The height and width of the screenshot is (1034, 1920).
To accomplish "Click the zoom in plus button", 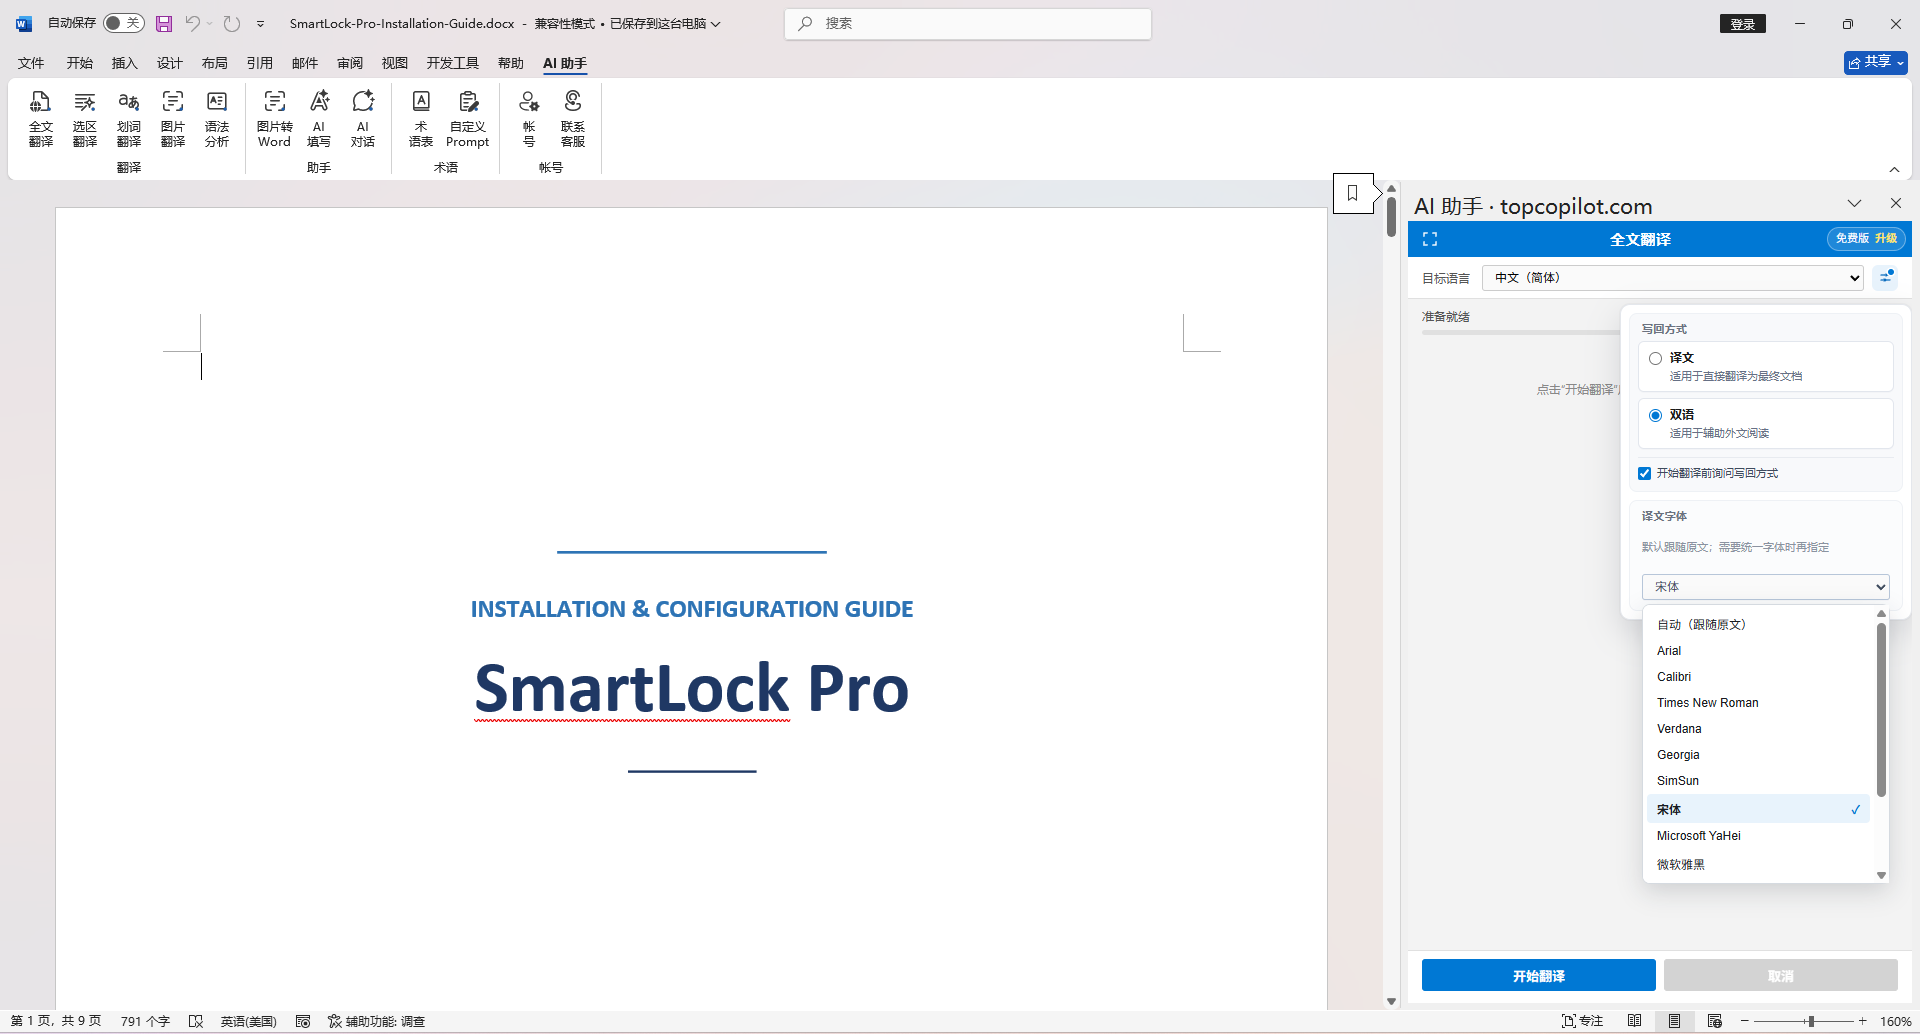I will 1863,1021.
